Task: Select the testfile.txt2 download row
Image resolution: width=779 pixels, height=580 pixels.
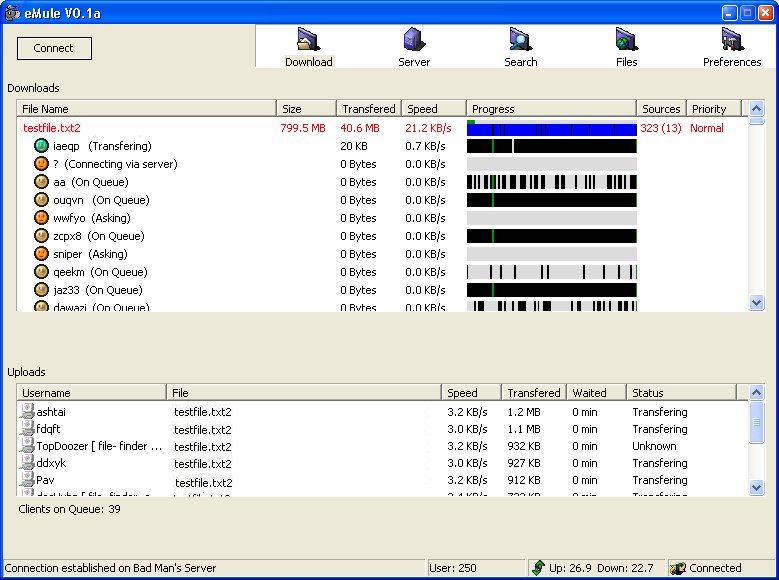Action: tap(383, 128)
